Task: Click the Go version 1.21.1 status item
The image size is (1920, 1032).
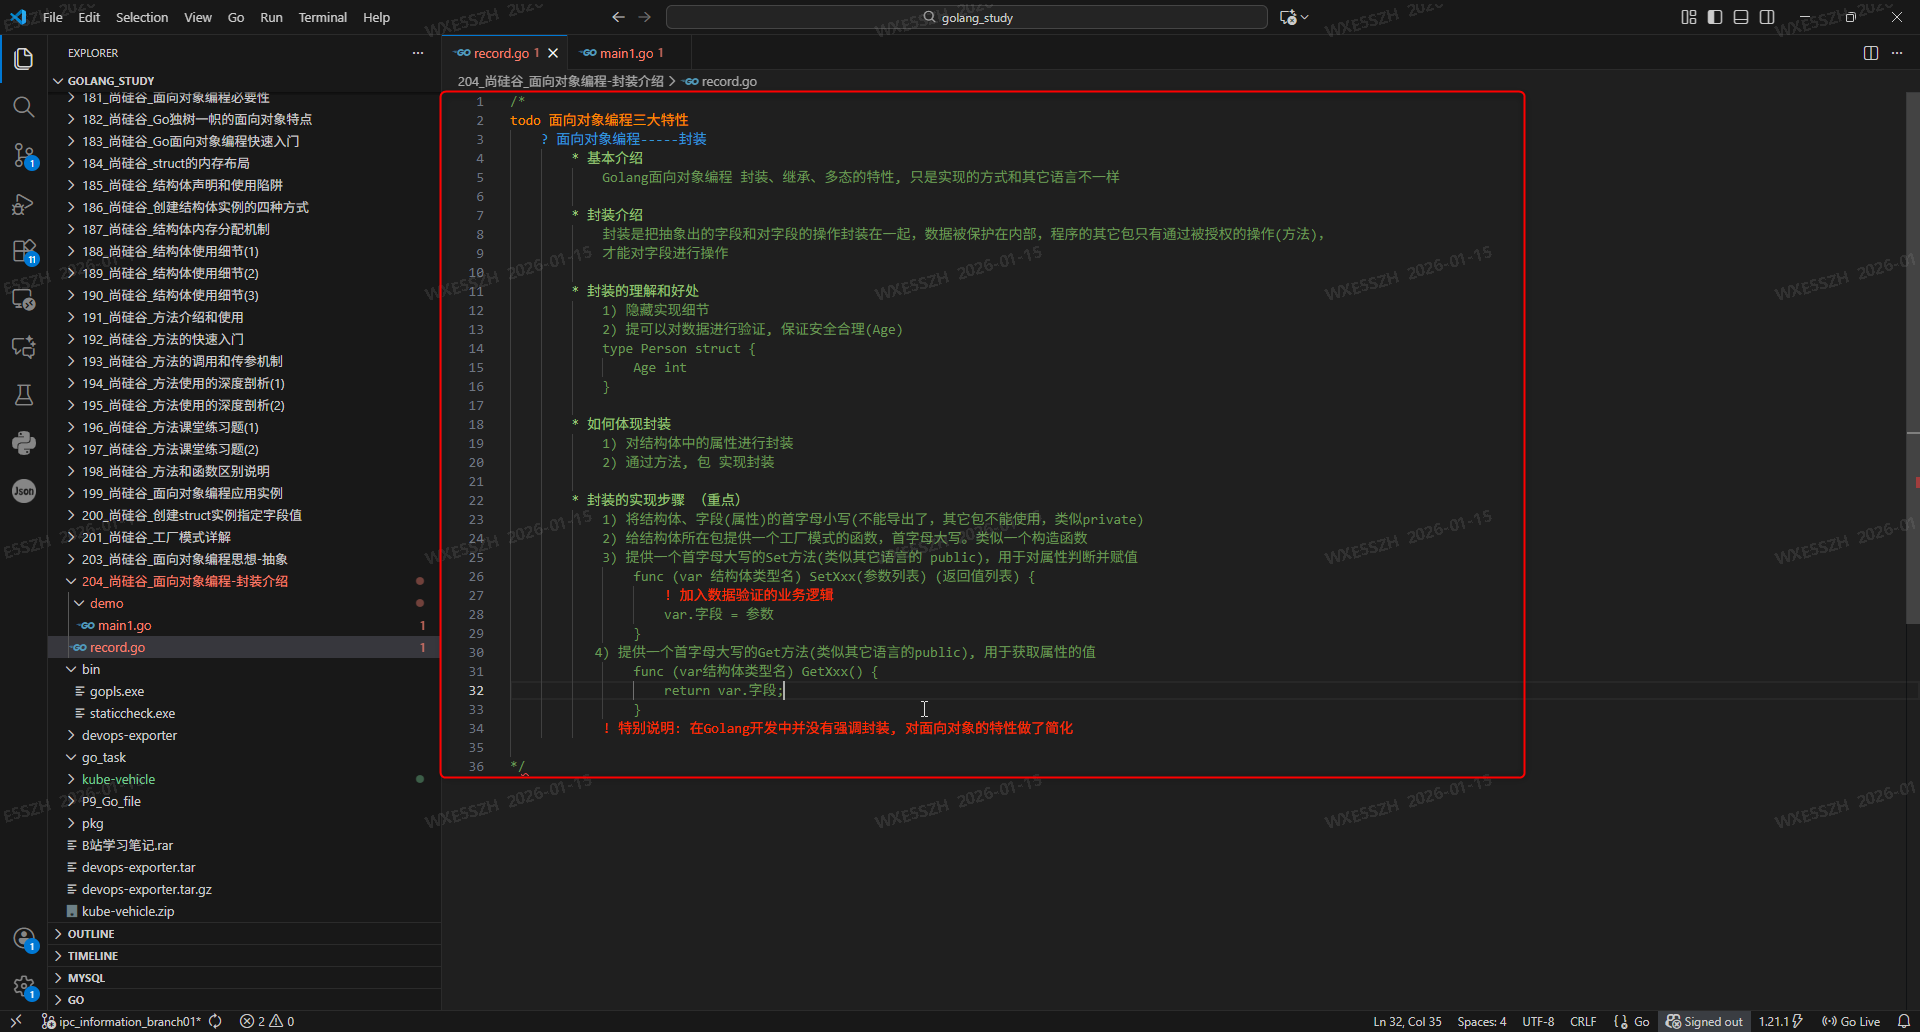Action: click(1780, 1021)
